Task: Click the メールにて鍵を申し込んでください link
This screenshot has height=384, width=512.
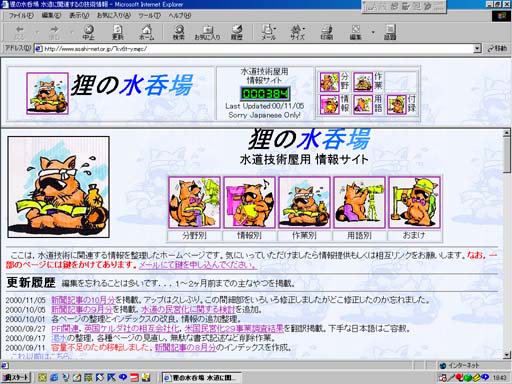Action: [198, 265]
